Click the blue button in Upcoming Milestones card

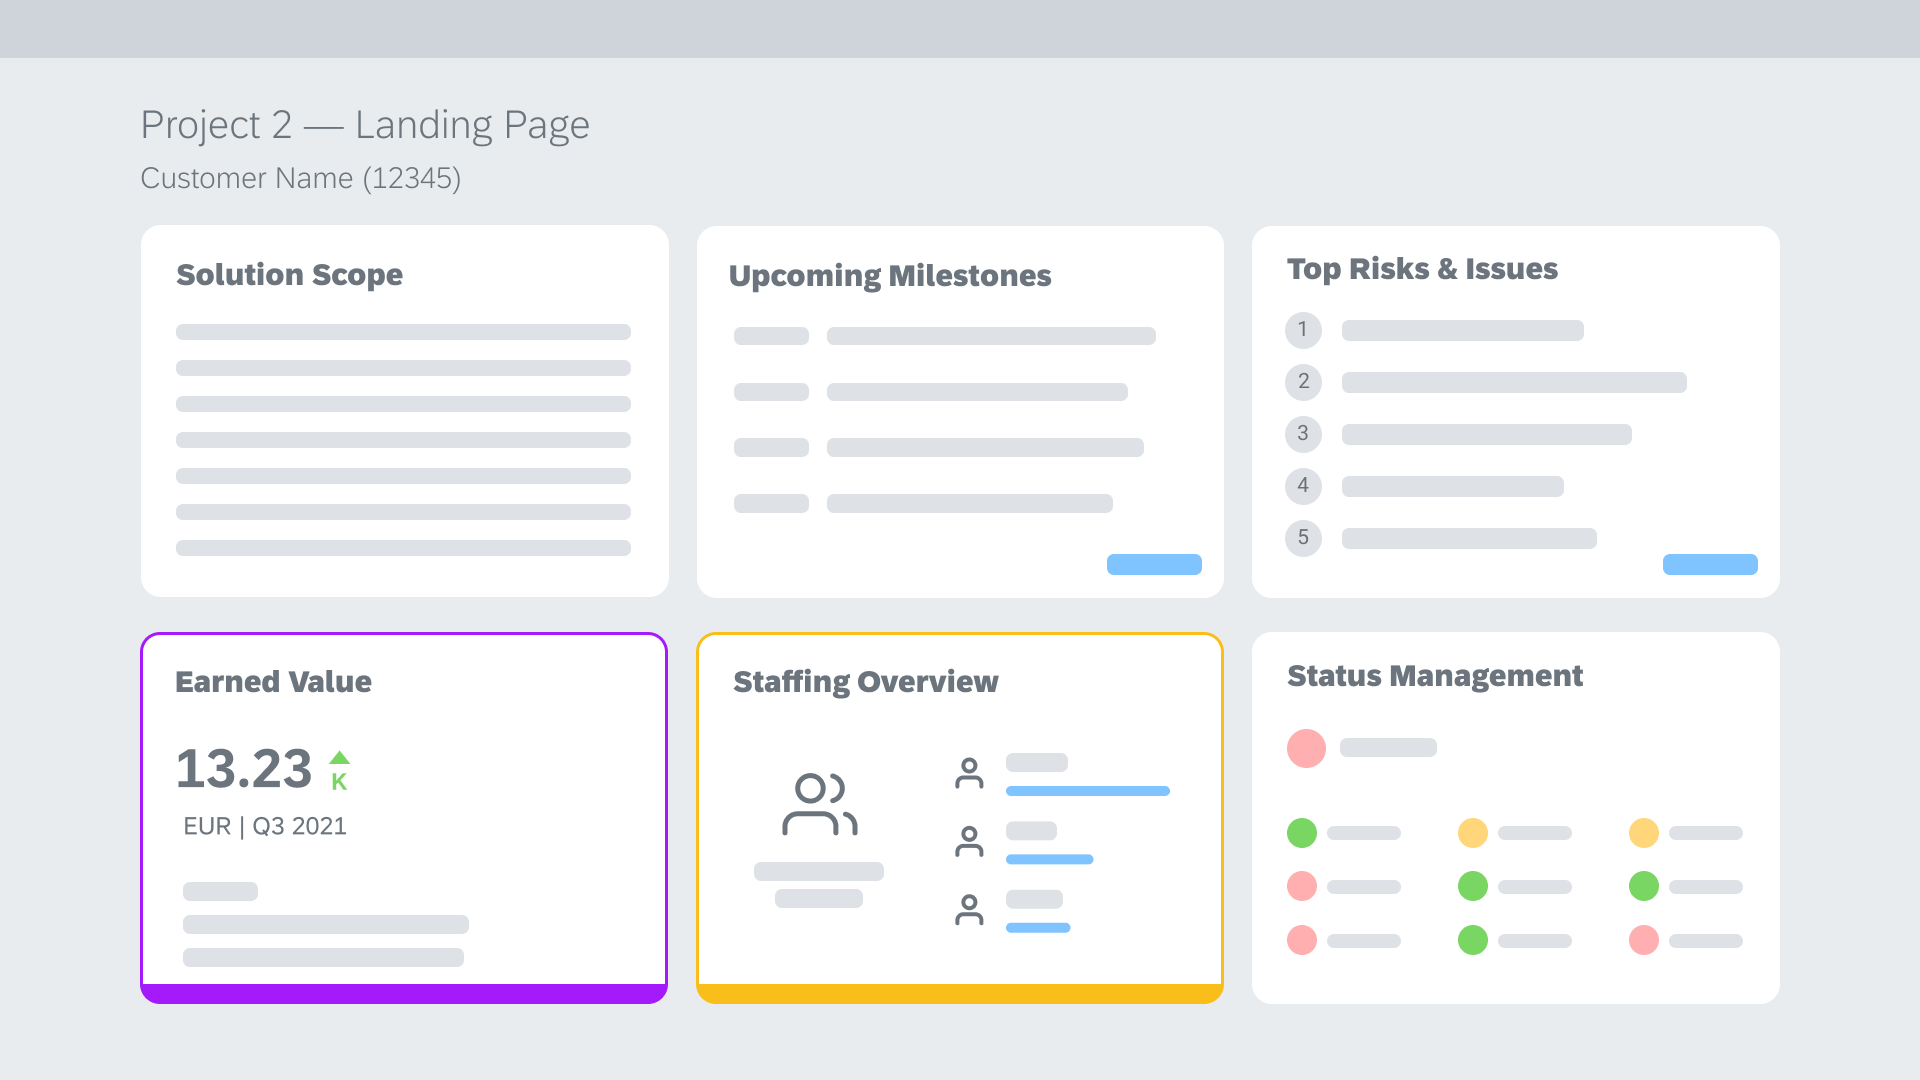pos(1154,564)
